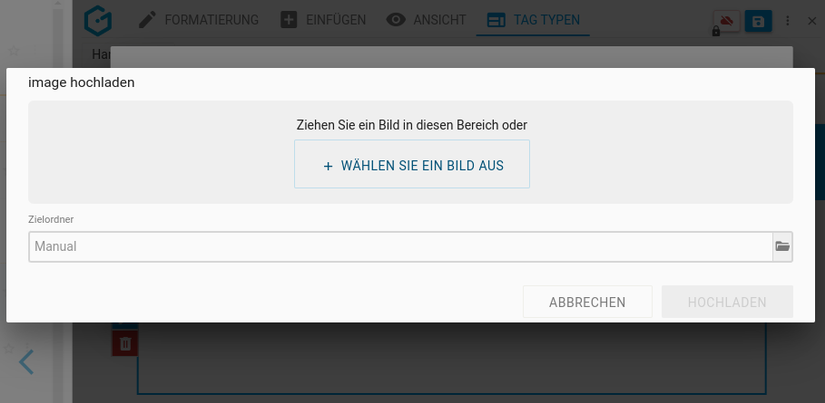Image resolution: width=825 pixels, height=403 pixels.
Task: Click the eye icon next to Ansicht
Action: coord(396,21)
